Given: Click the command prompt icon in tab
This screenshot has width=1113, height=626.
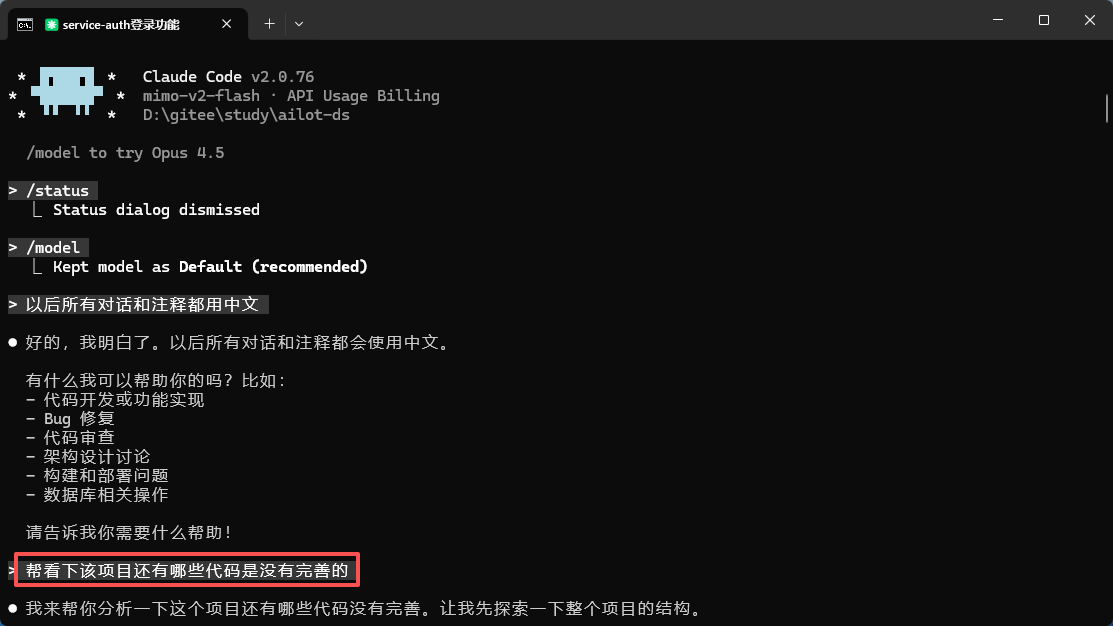Looking at the screenshot, I should pyautogui.click(x=25, y=25).
